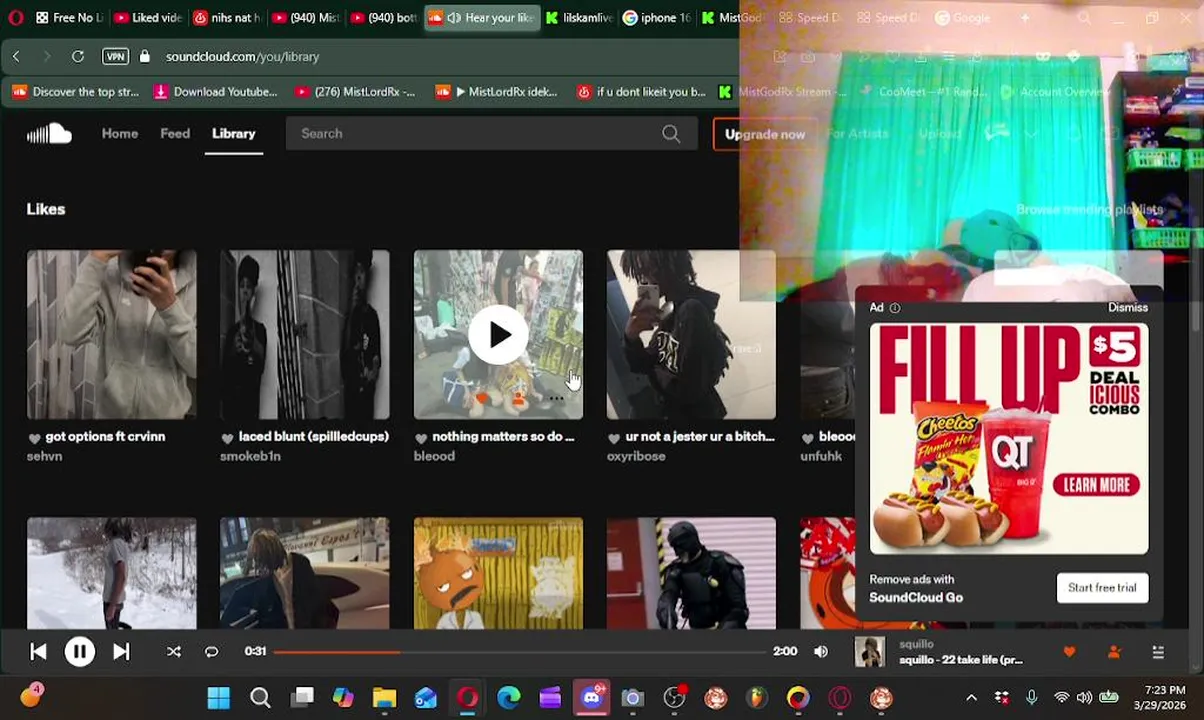Show hidden system tray icons
1204x720 pixels.
(x=971, y=698)
